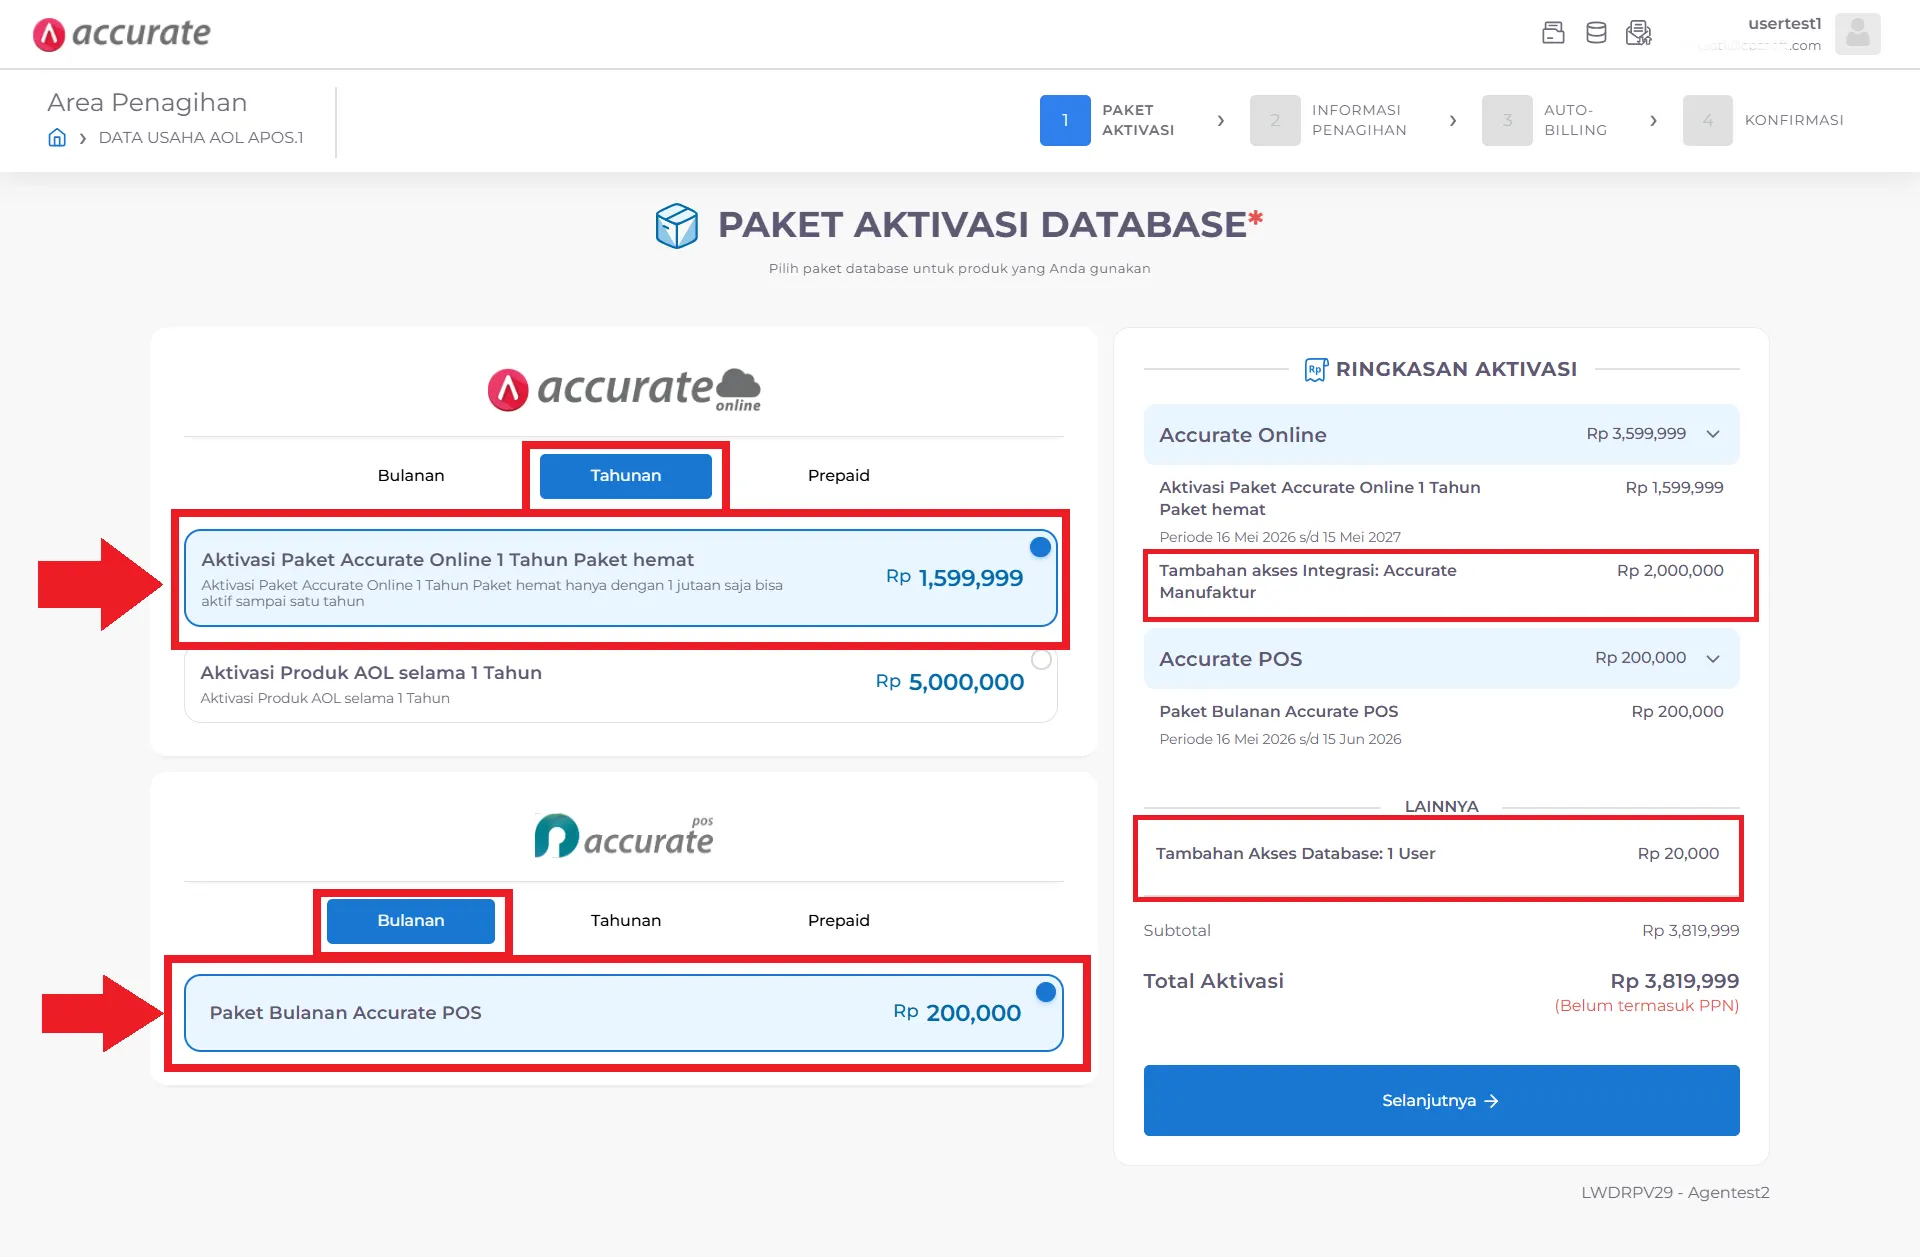Select Aktivasi Produk AOL 1 Tahun radio

point(1041,660)
